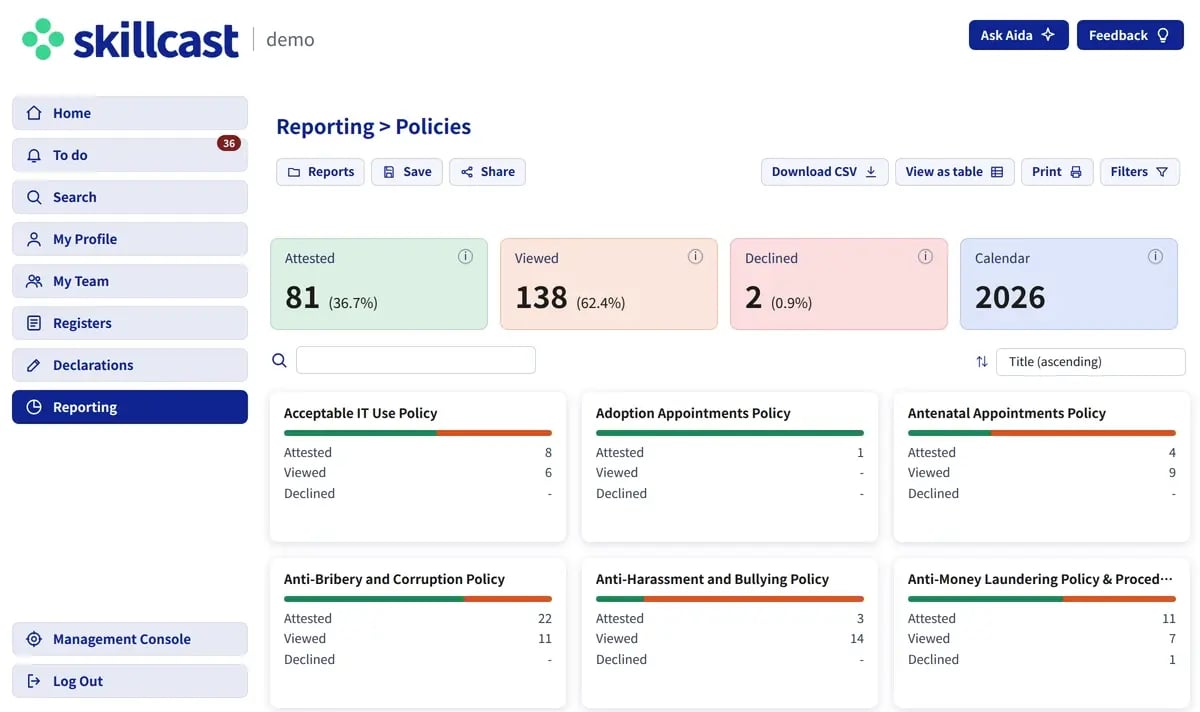Open the To do list
This screenshot has height=712, width=1200.
point(130,155)
